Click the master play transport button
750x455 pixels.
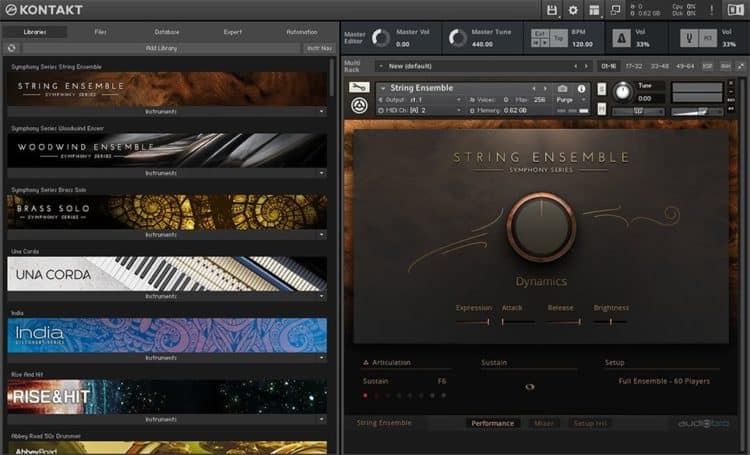click(x=544, y=43)
